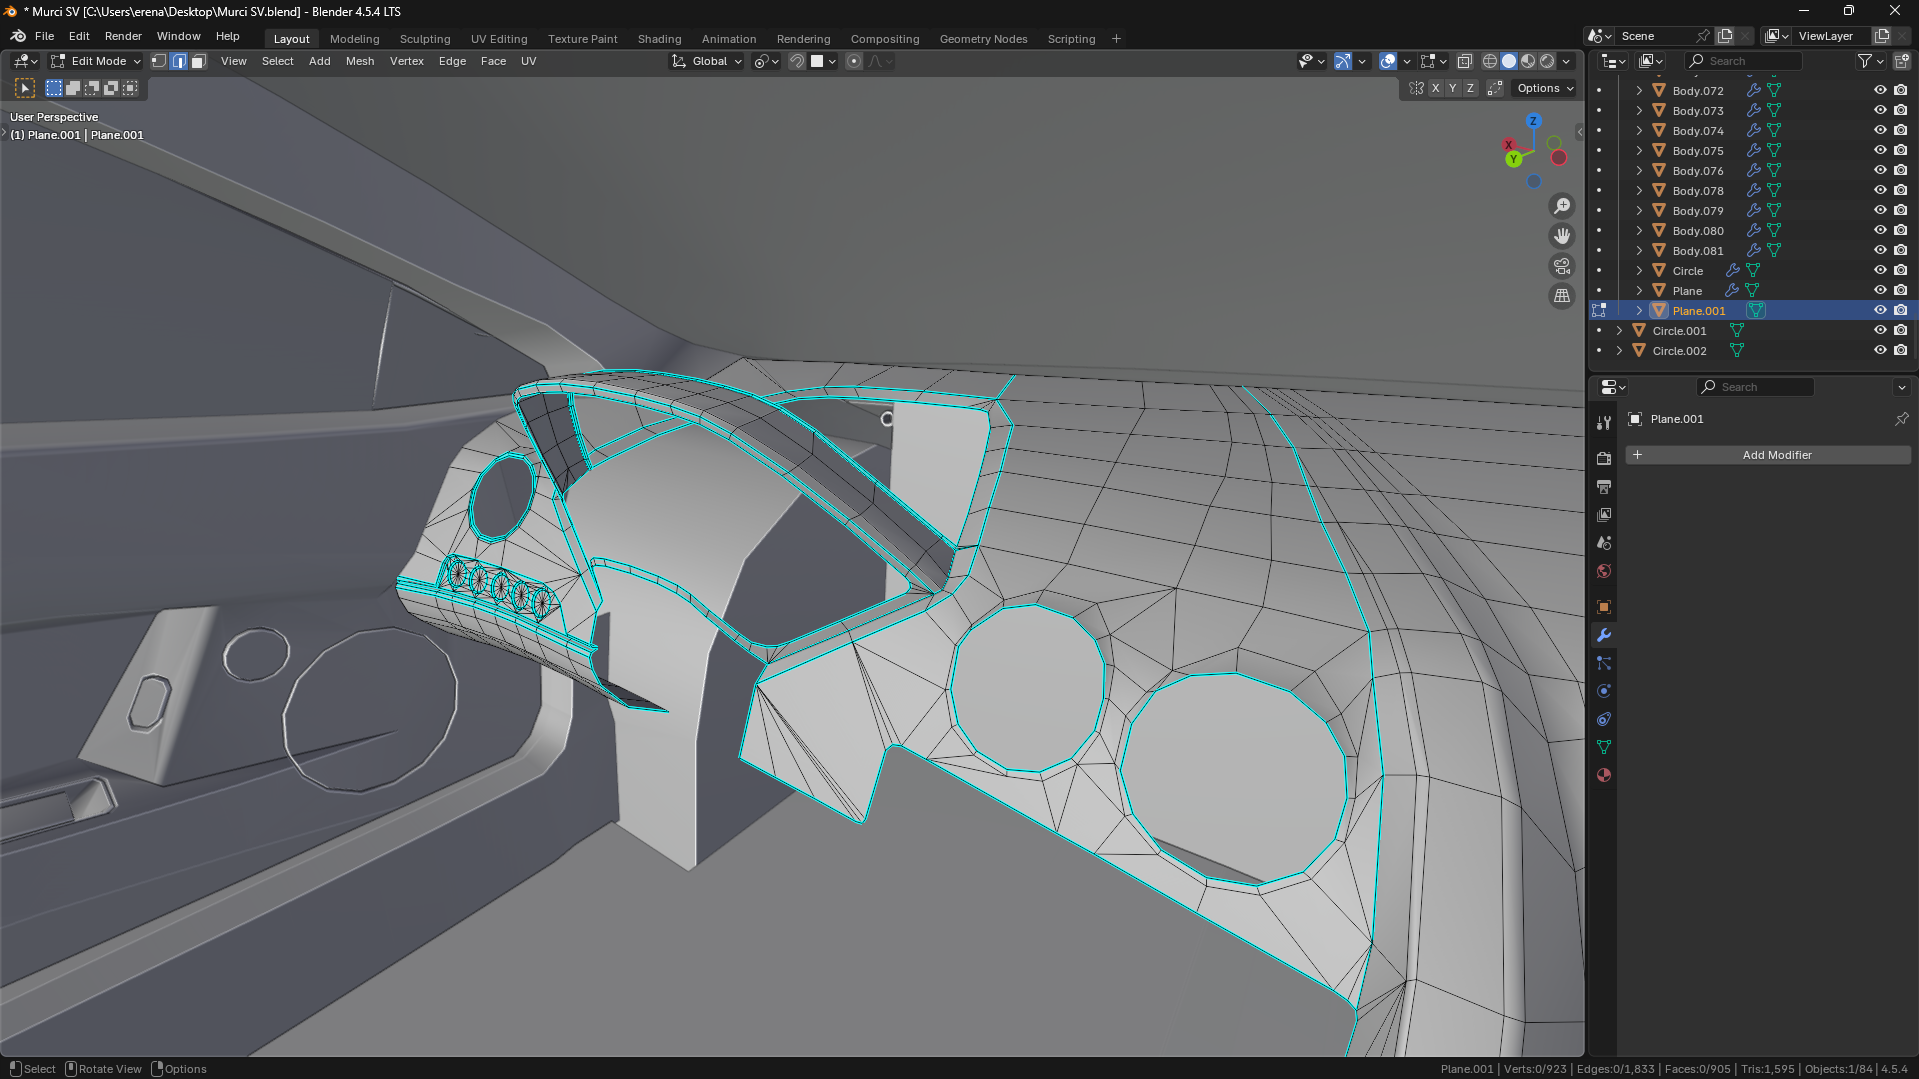The height and width of the screenshot is (1079, 1919).
Task: Disable render camera icon for Plane
Action: click(1900, 291)
